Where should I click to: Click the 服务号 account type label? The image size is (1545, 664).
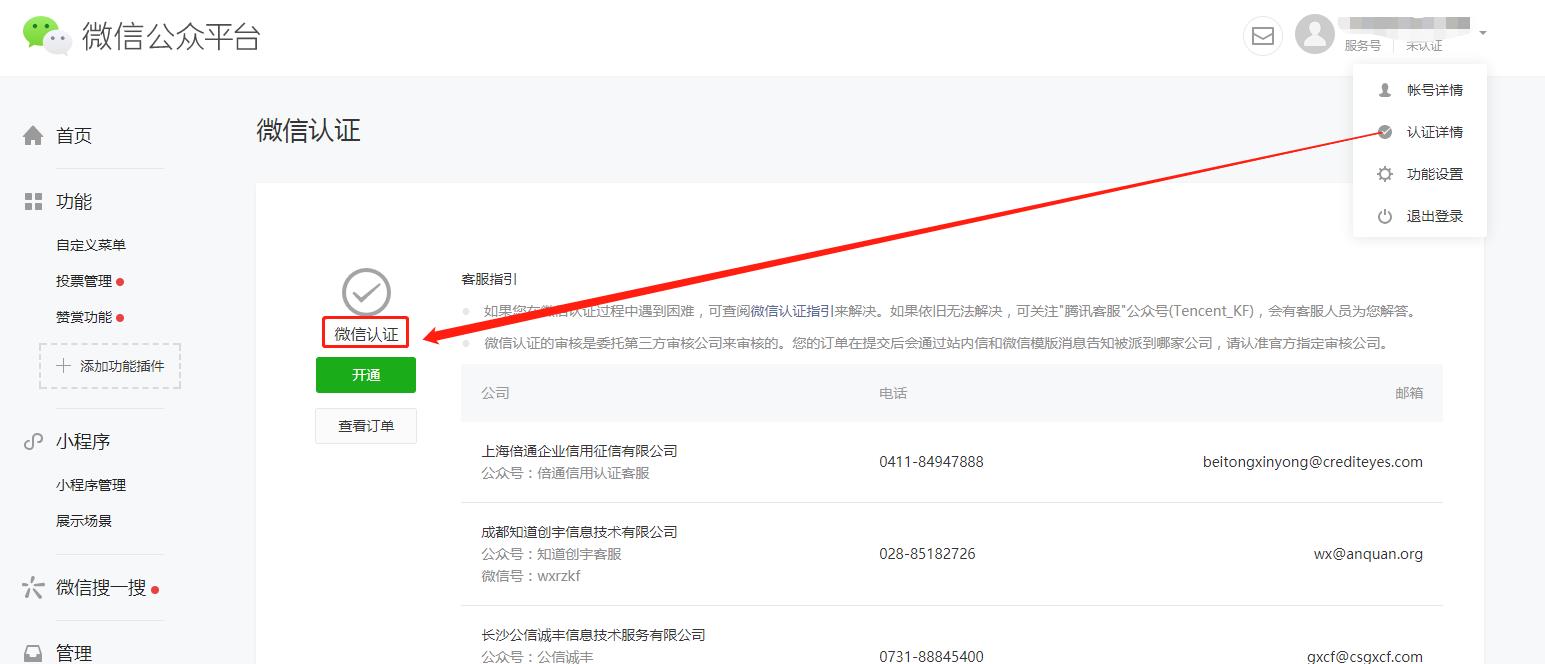click(x=1362, y=46)
